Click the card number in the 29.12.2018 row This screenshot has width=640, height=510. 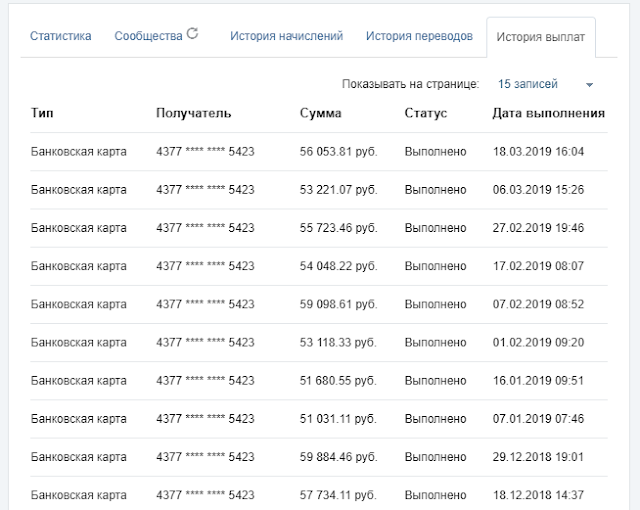[205, 457]
